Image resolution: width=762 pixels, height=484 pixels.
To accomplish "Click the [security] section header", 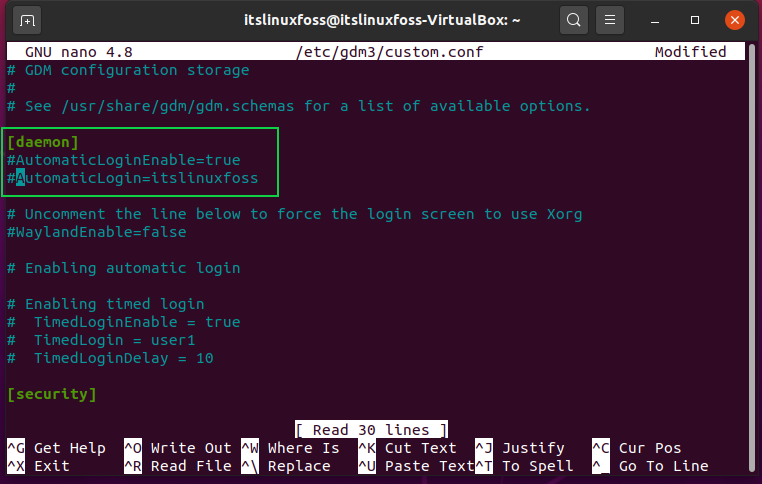I will click(52, 394).
